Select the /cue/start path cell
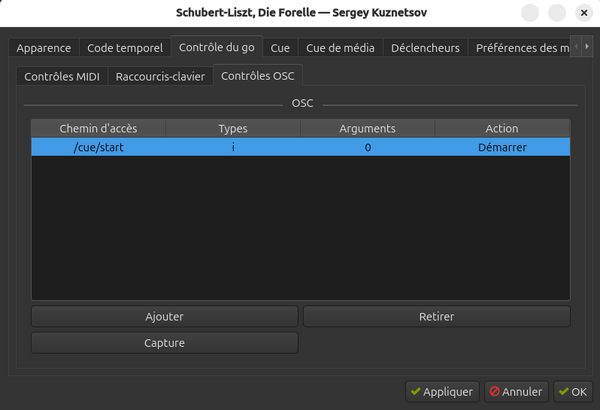The image size is (600, 410). (98, 147)
